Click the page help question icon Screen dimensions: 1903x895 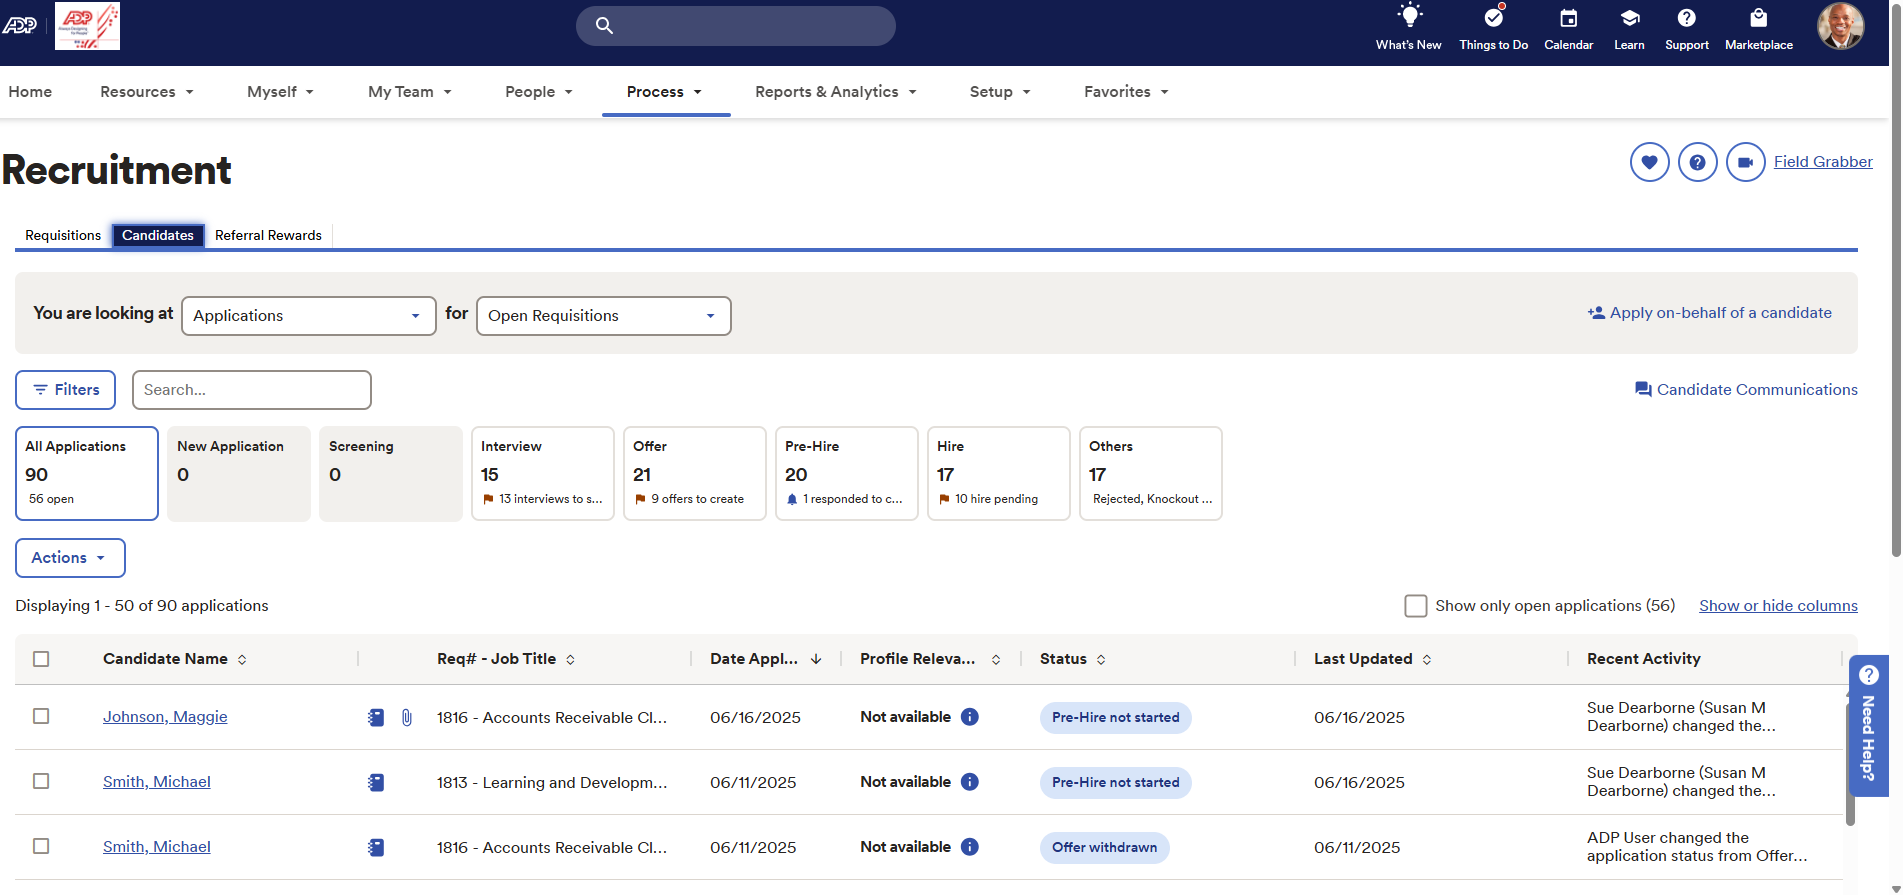click(1697, 162)
